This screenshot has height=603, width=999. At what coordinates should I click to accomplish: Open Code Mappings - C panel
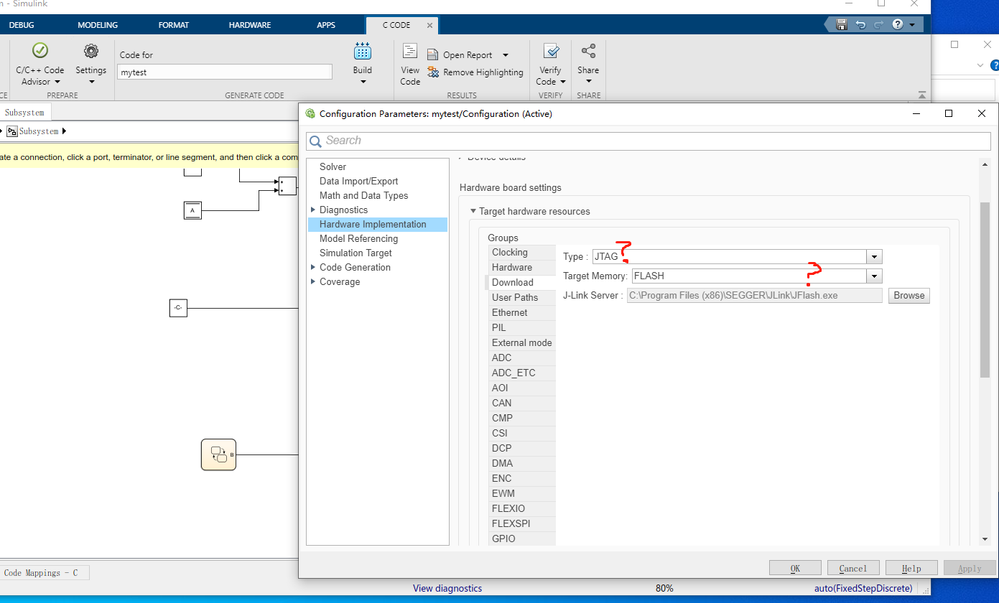click(x=41, y=572)
